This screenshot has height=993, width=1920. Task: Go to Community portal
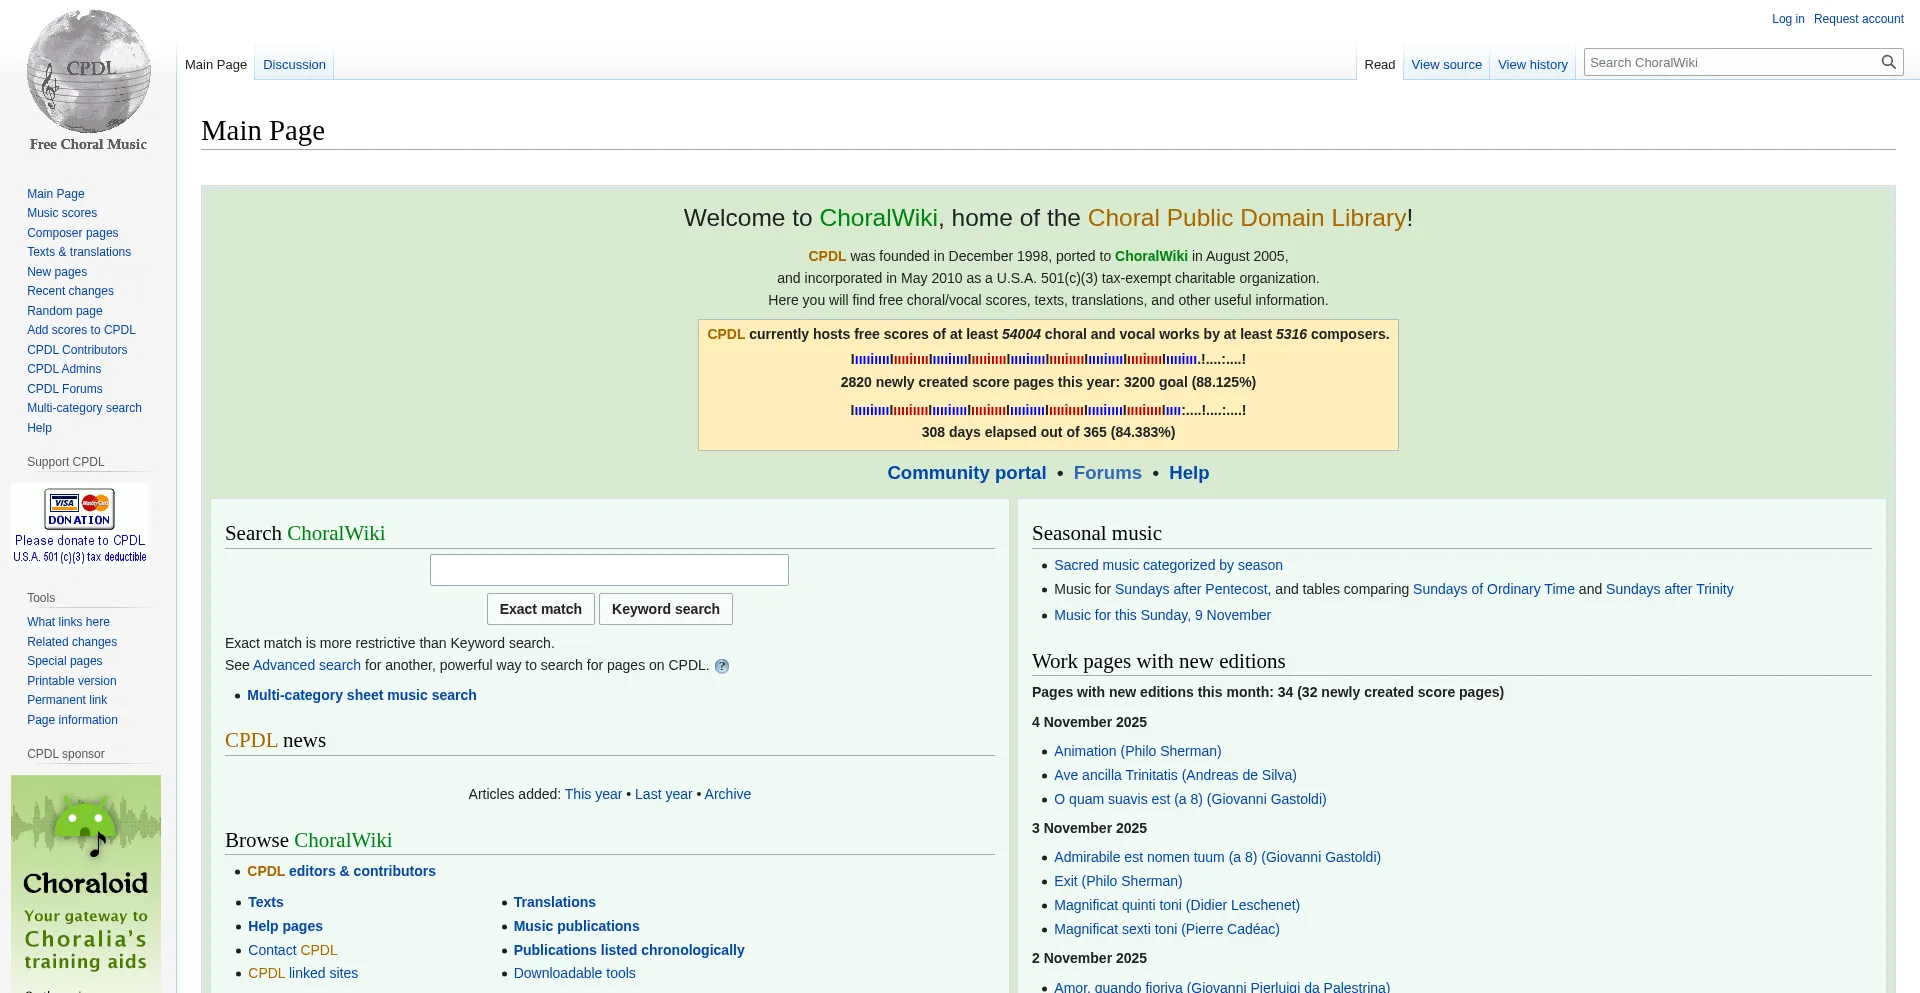pyautogui.click(x=966, y=473)
